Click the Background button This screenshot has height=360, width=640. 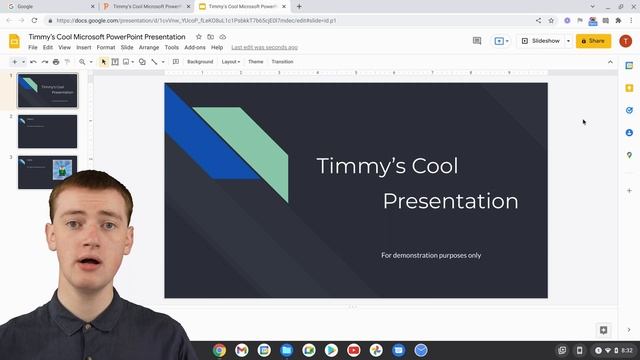(x=200, y=62)
